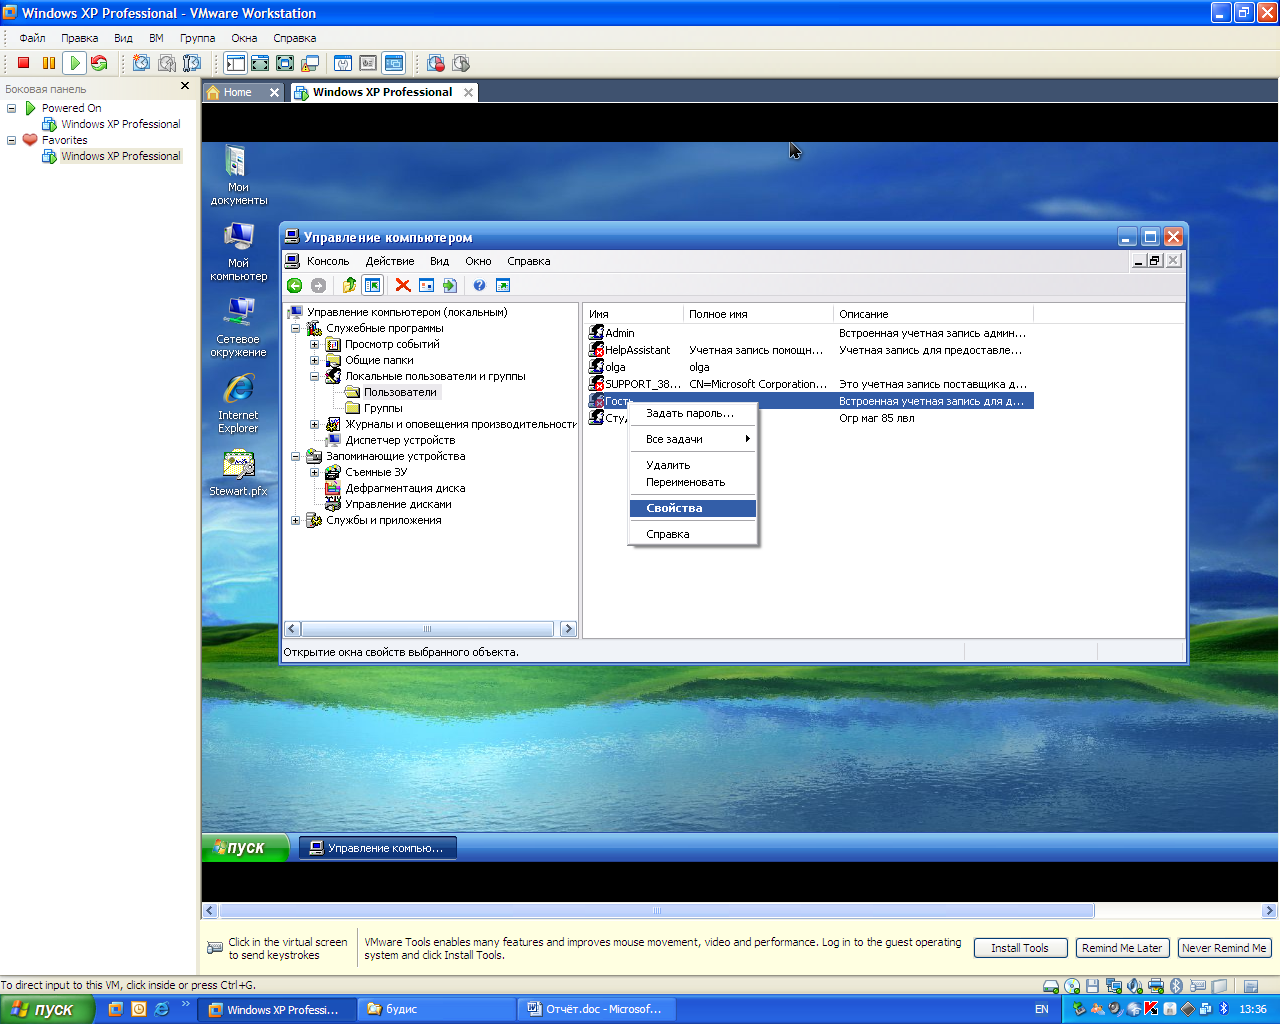1280x1024 pixels.
Task: Click the Полное имя column header
Action: [758, 314]
